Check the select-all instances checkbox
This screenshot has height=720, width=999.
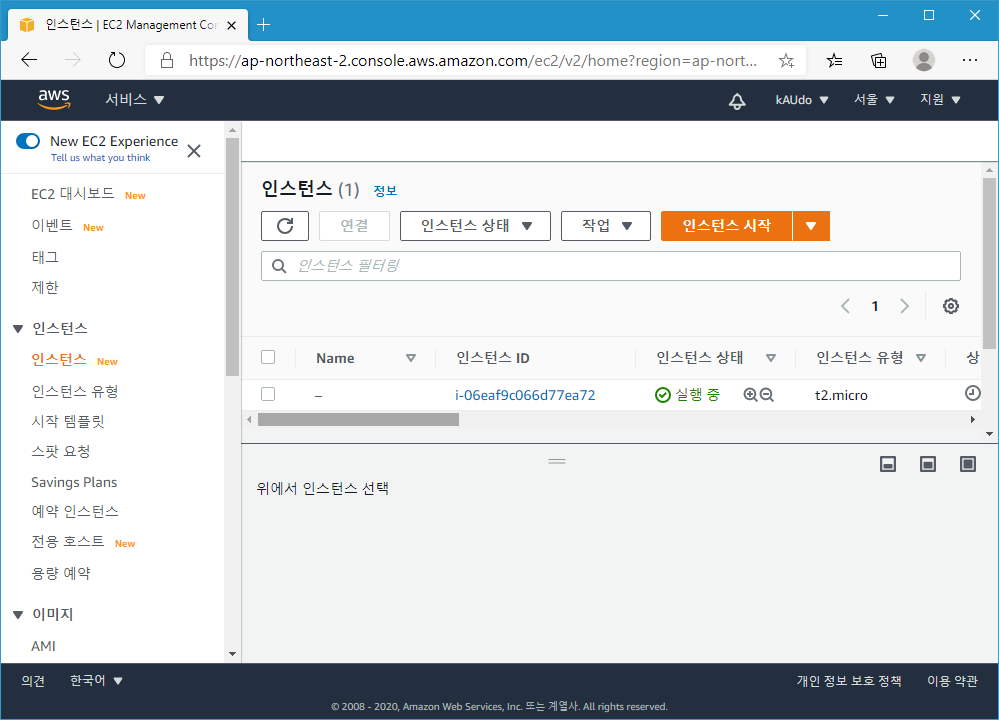point(268,357)
